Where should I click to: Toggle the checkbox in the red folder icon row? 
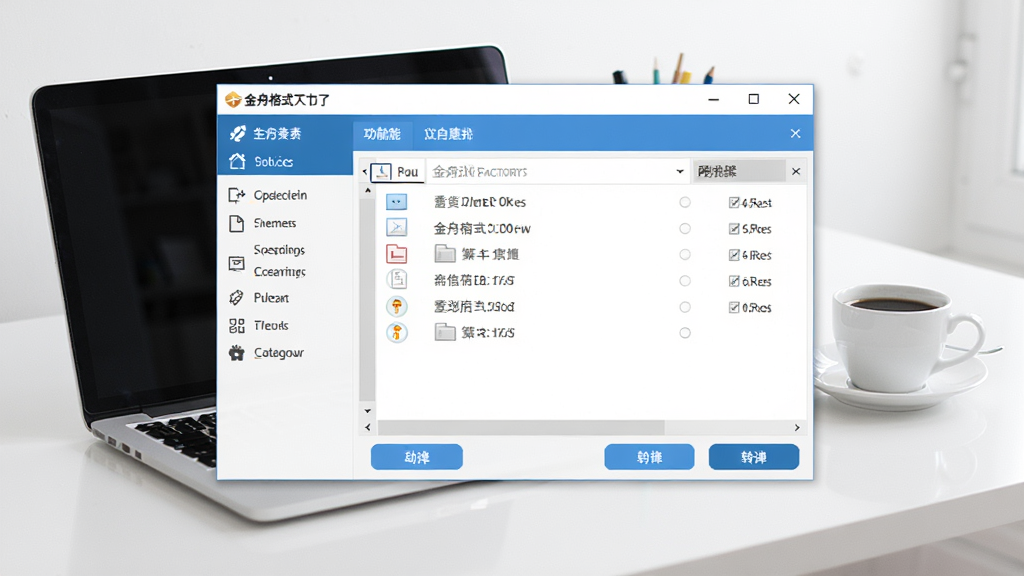click(734, 255)
